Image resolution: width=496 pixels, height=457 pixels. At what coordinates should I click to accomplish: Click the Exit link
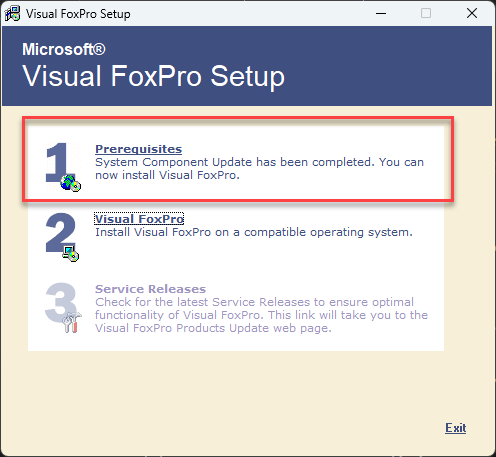(456, 428)
